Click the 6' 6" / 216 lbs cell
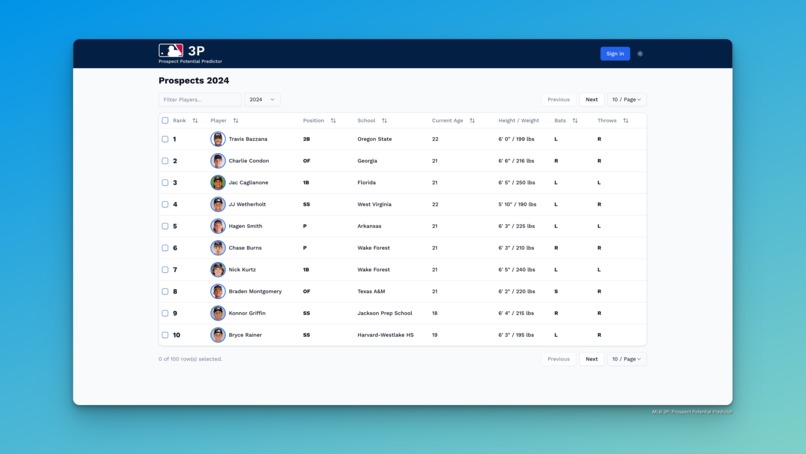 pyautogui.click(x=516, y=160)
